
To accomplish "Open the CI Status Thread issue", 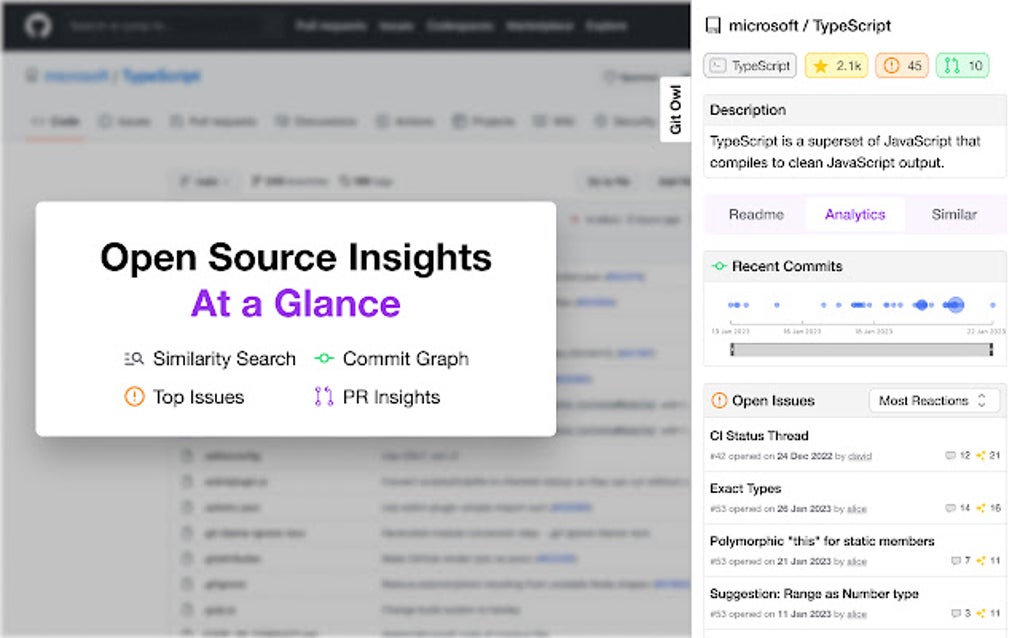I will click(x=759, y=436).
